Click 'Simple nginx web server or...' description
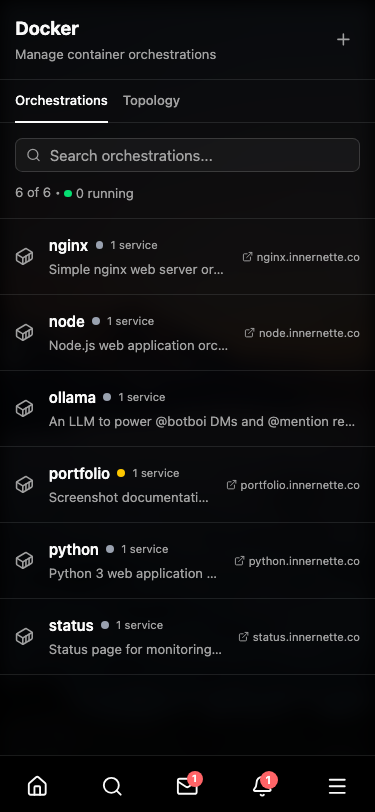The width and height of the screenshot is (375, 812). (136, 270)
